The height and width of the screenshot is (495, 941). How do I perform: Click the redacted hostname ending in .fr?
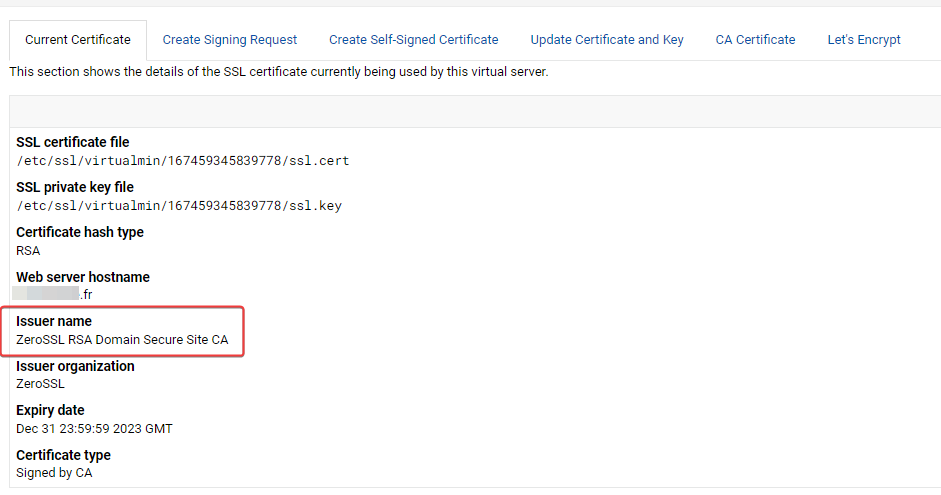(53, 295)
